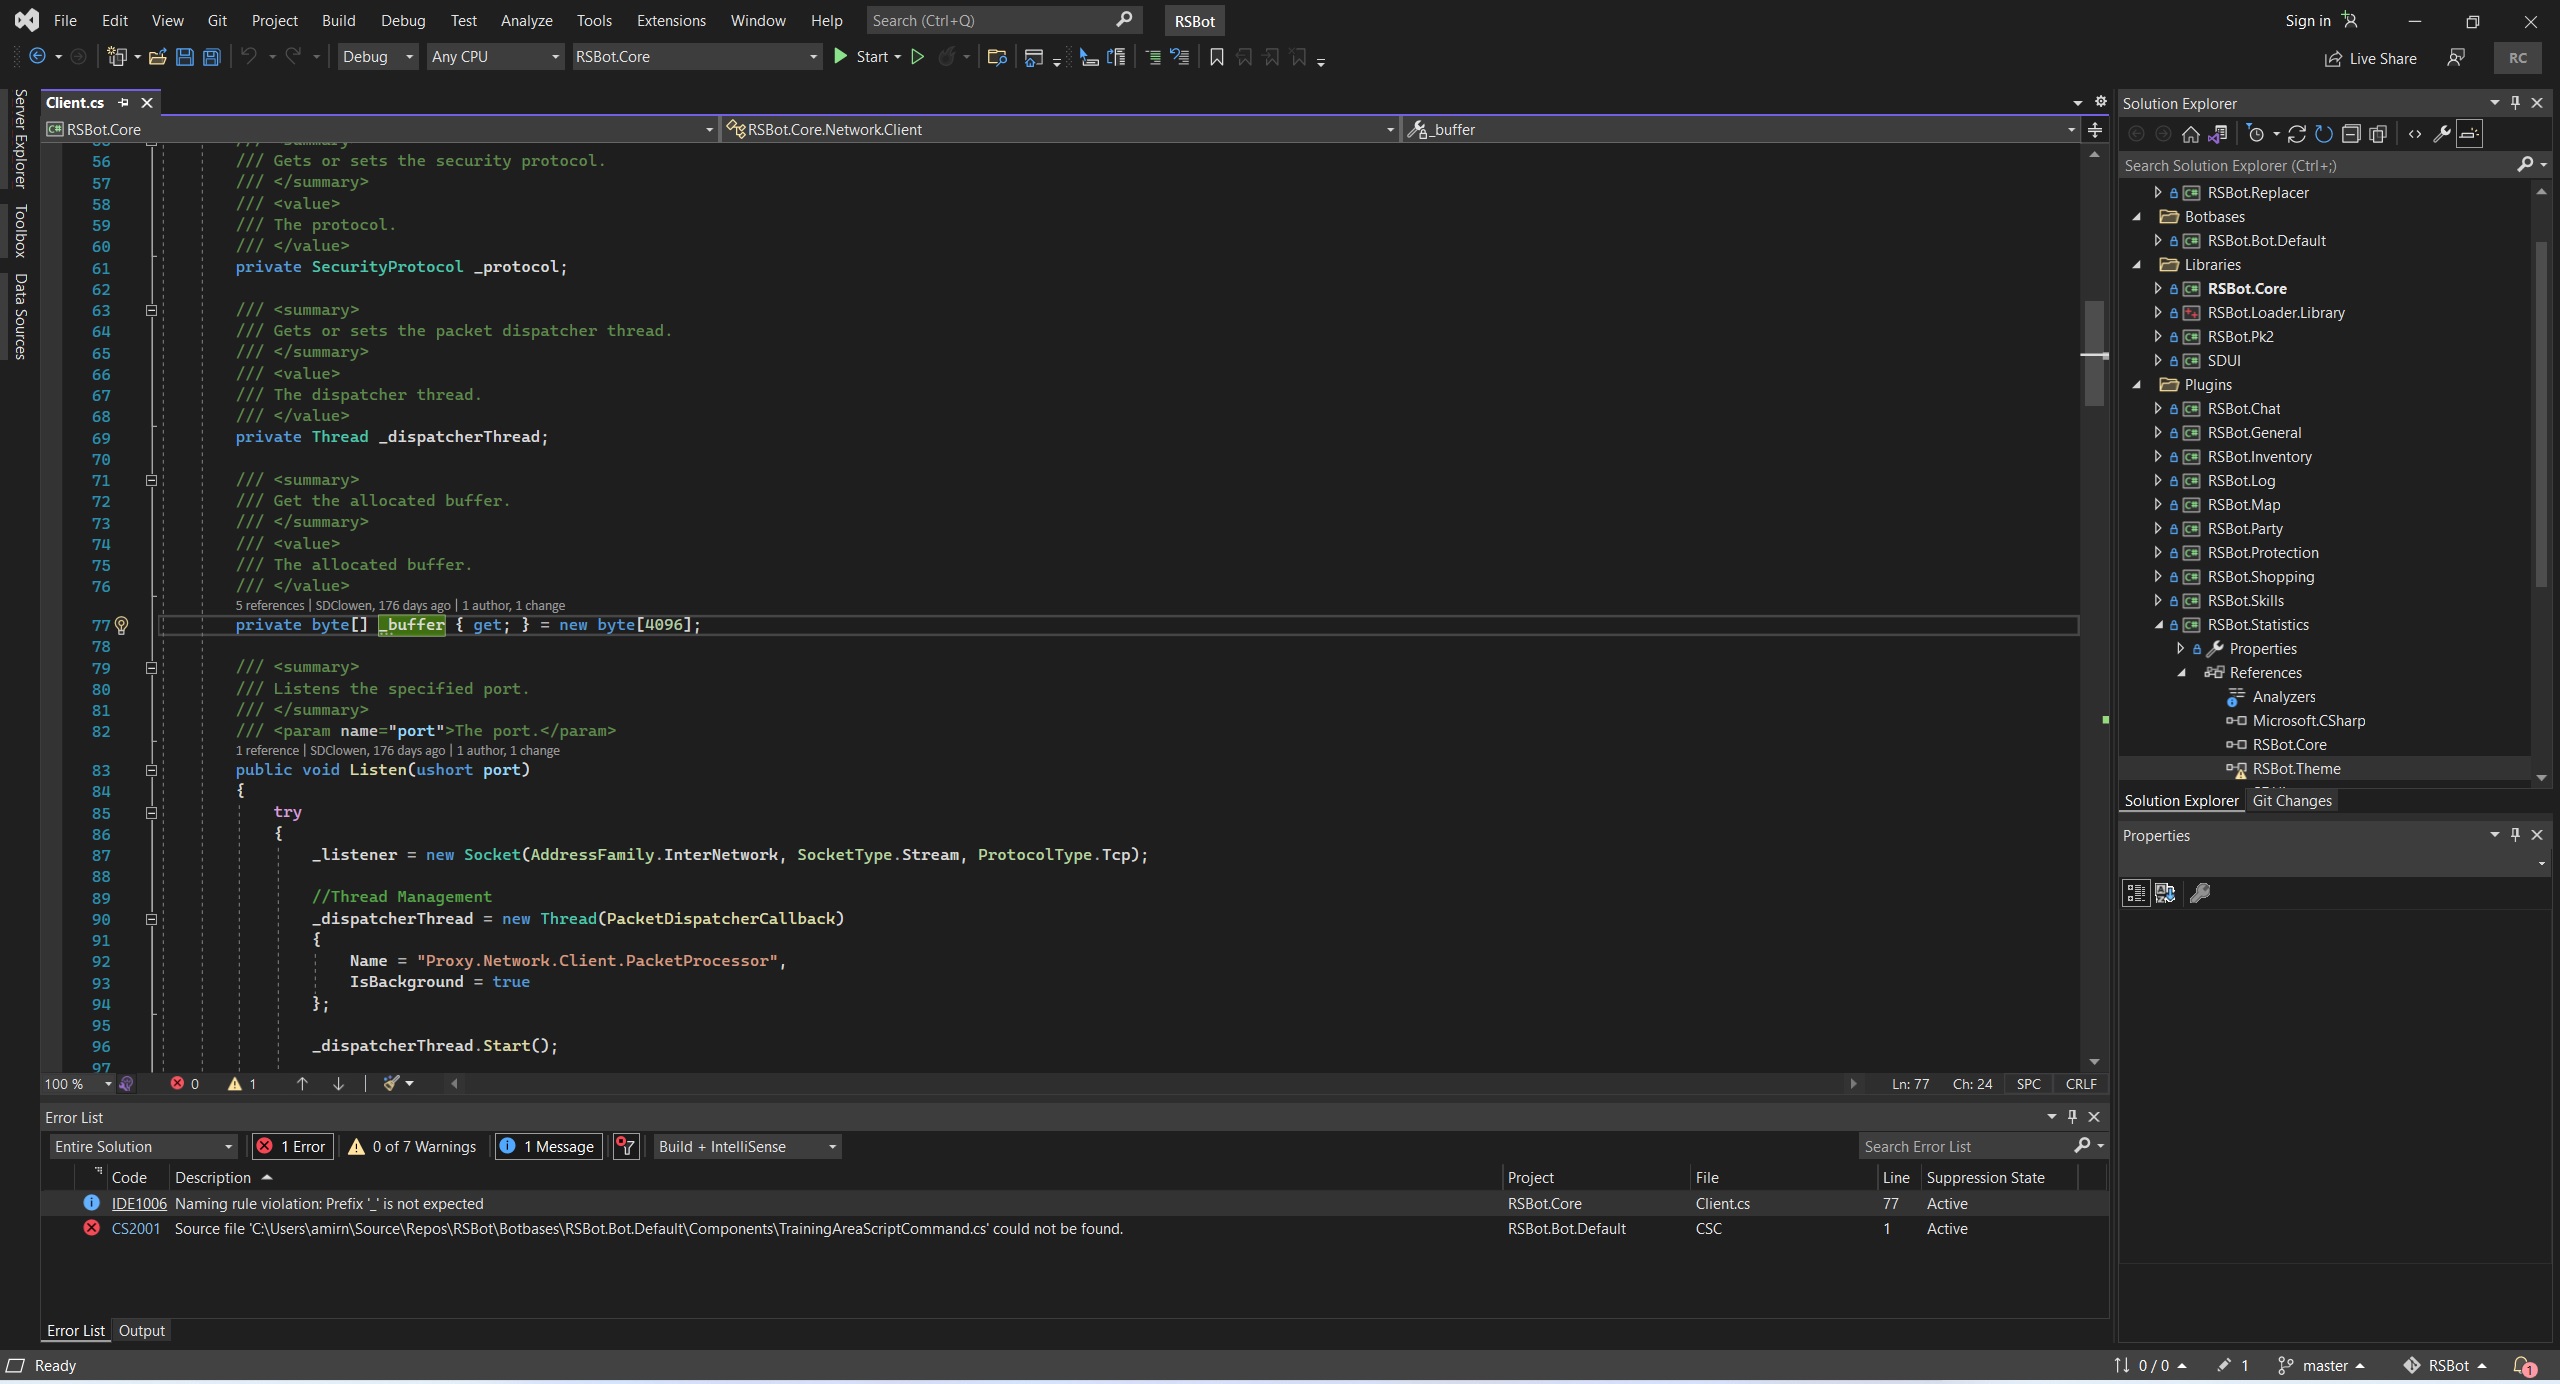Viewport: 2560px width, 1384px height.
Task: Click the master branch indicator in status bar
Action: click(x=2322, y=1366)
